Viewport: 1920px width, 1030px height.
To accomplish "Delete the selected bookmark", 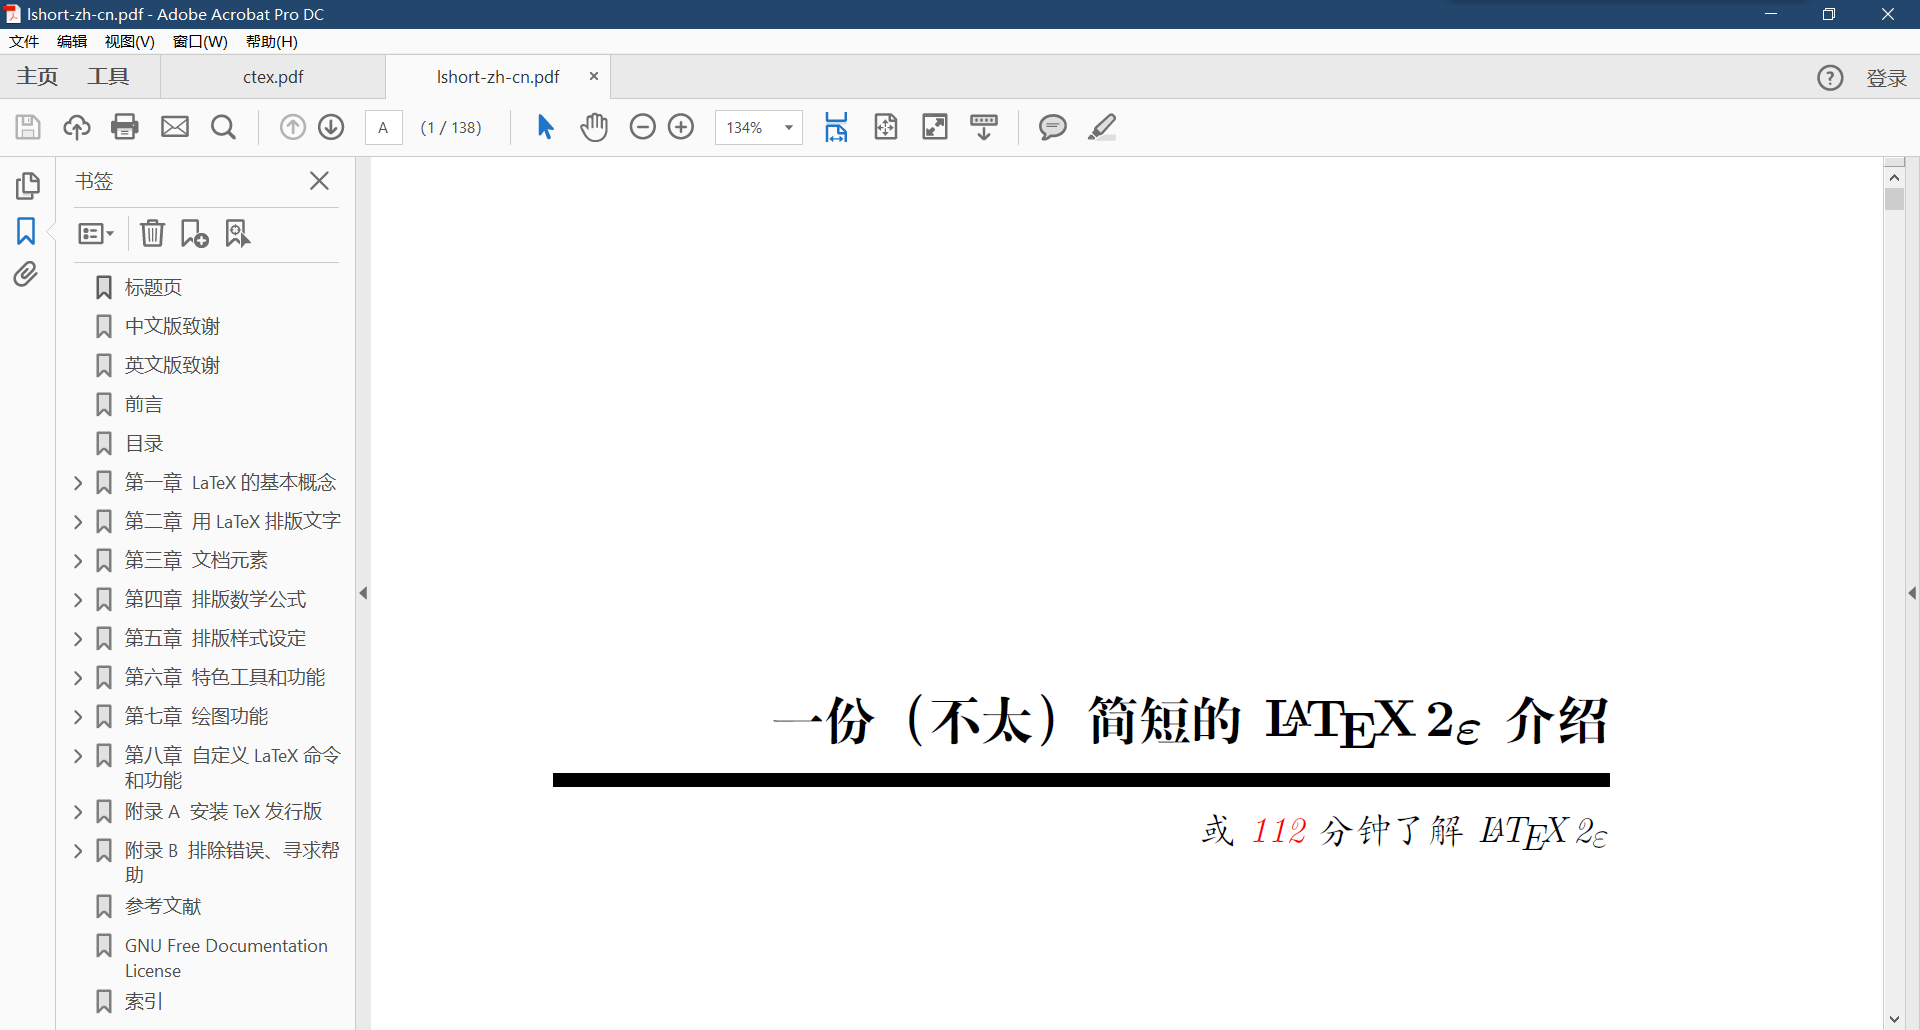I will [x=152, y=233].
